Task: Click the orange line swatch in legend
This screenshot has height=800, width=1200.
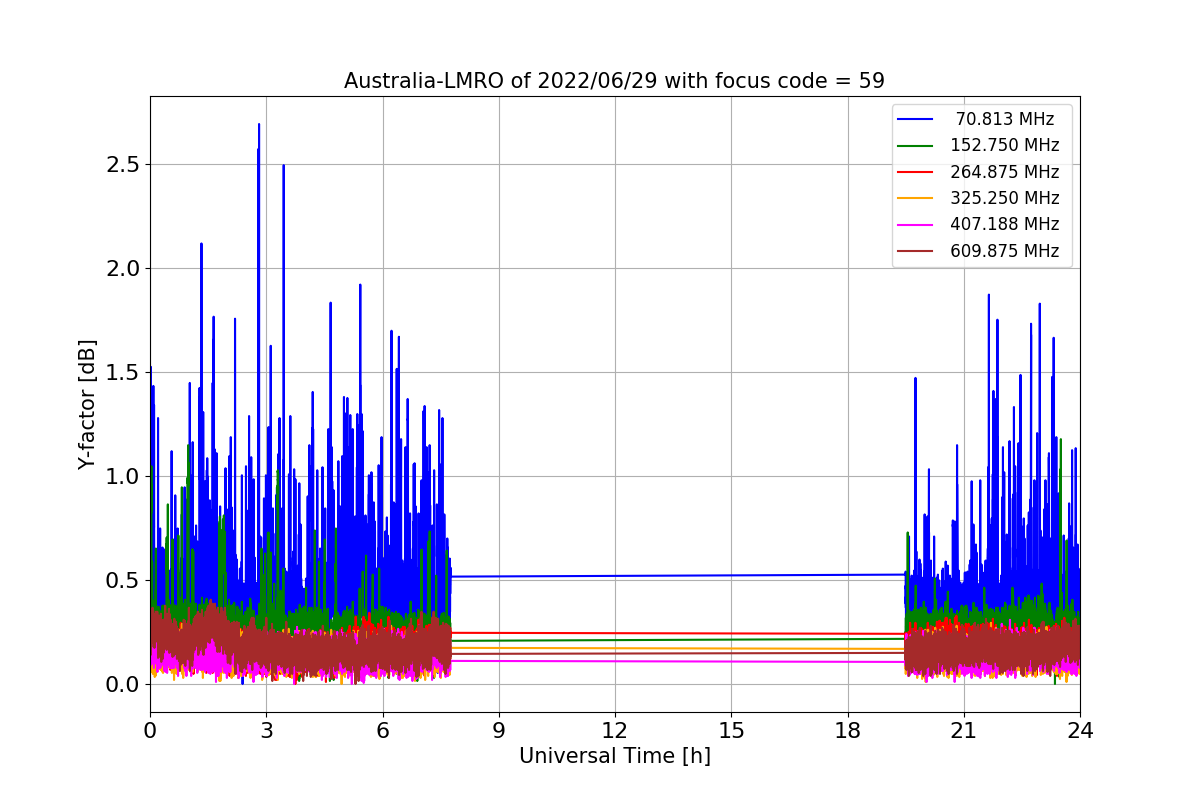Action: coord(916,198)
